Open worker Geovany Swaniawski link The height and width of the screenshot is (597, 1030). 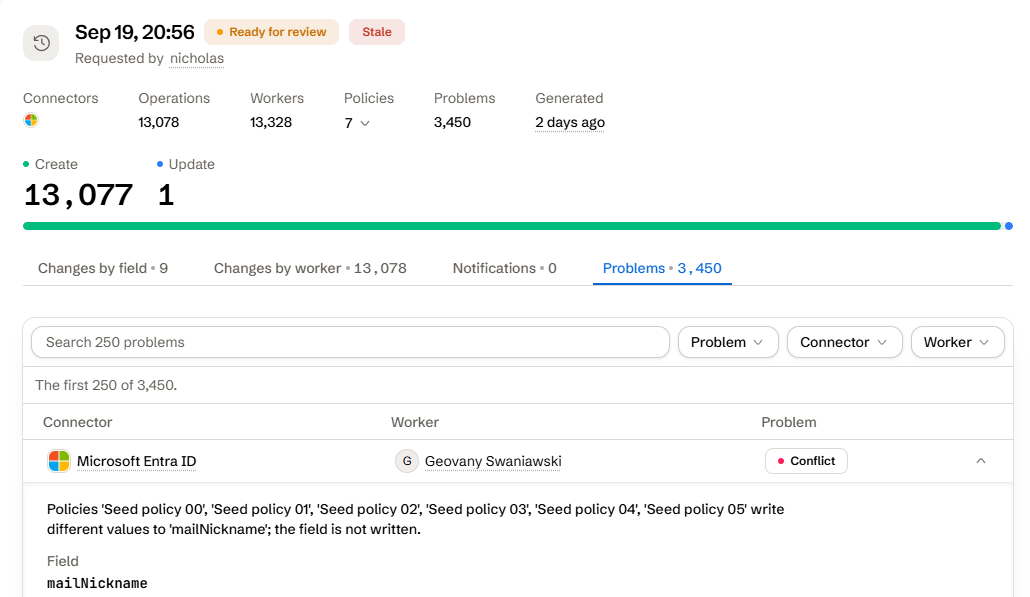pyautogui.click(x=493, y=461)
